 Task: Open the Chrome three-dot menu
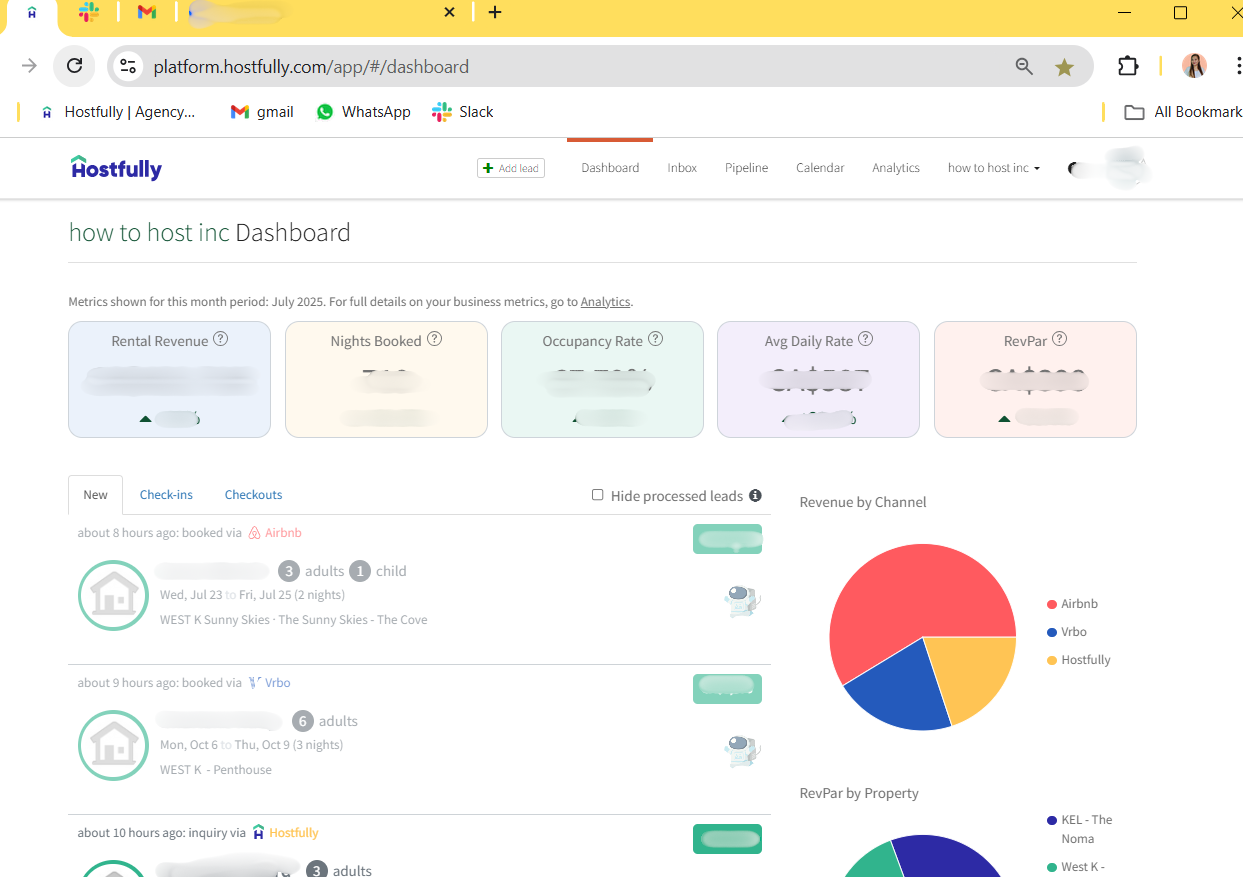[x=1237, y=66]
